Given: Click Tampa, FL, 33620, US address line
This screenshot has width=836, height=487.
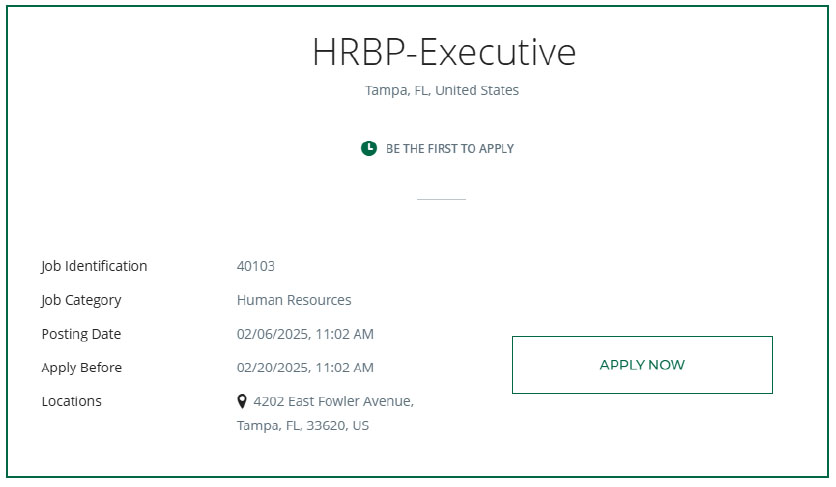Looking at the screenshot, I should [x=303, y=426].
